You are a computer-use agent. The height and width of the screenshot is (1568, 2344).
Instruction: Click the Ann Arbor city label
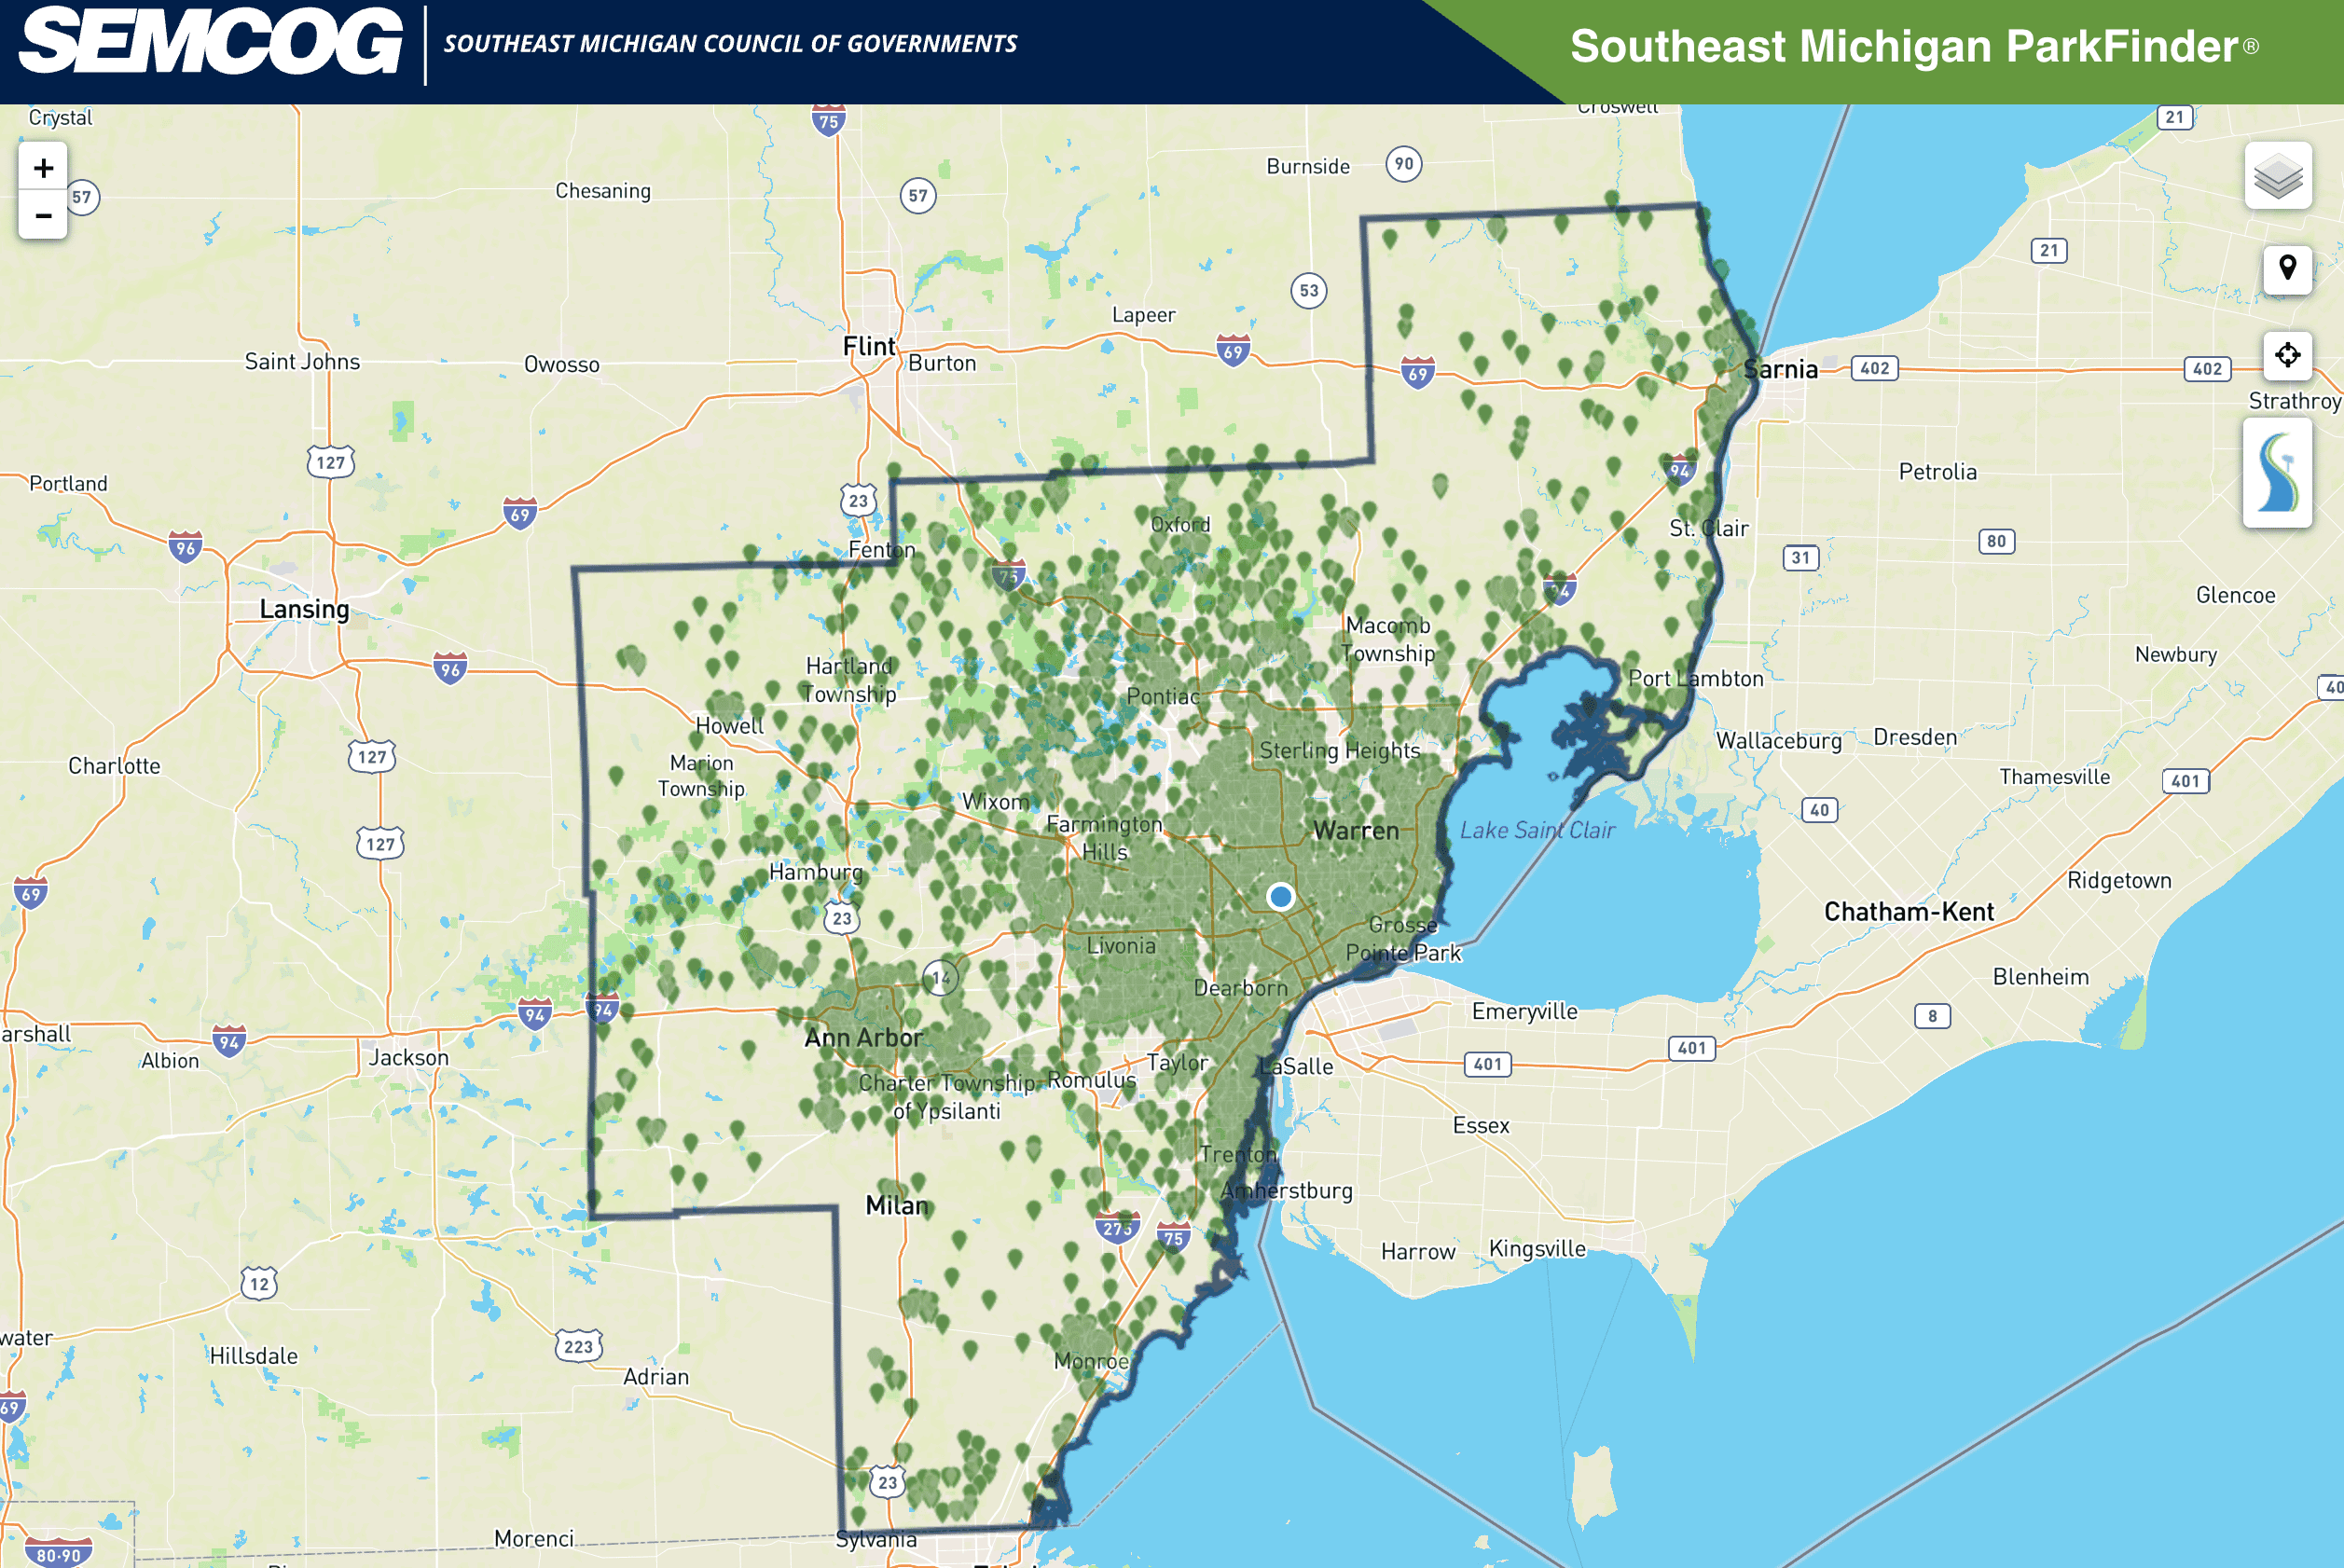(x=863, y=1038)
